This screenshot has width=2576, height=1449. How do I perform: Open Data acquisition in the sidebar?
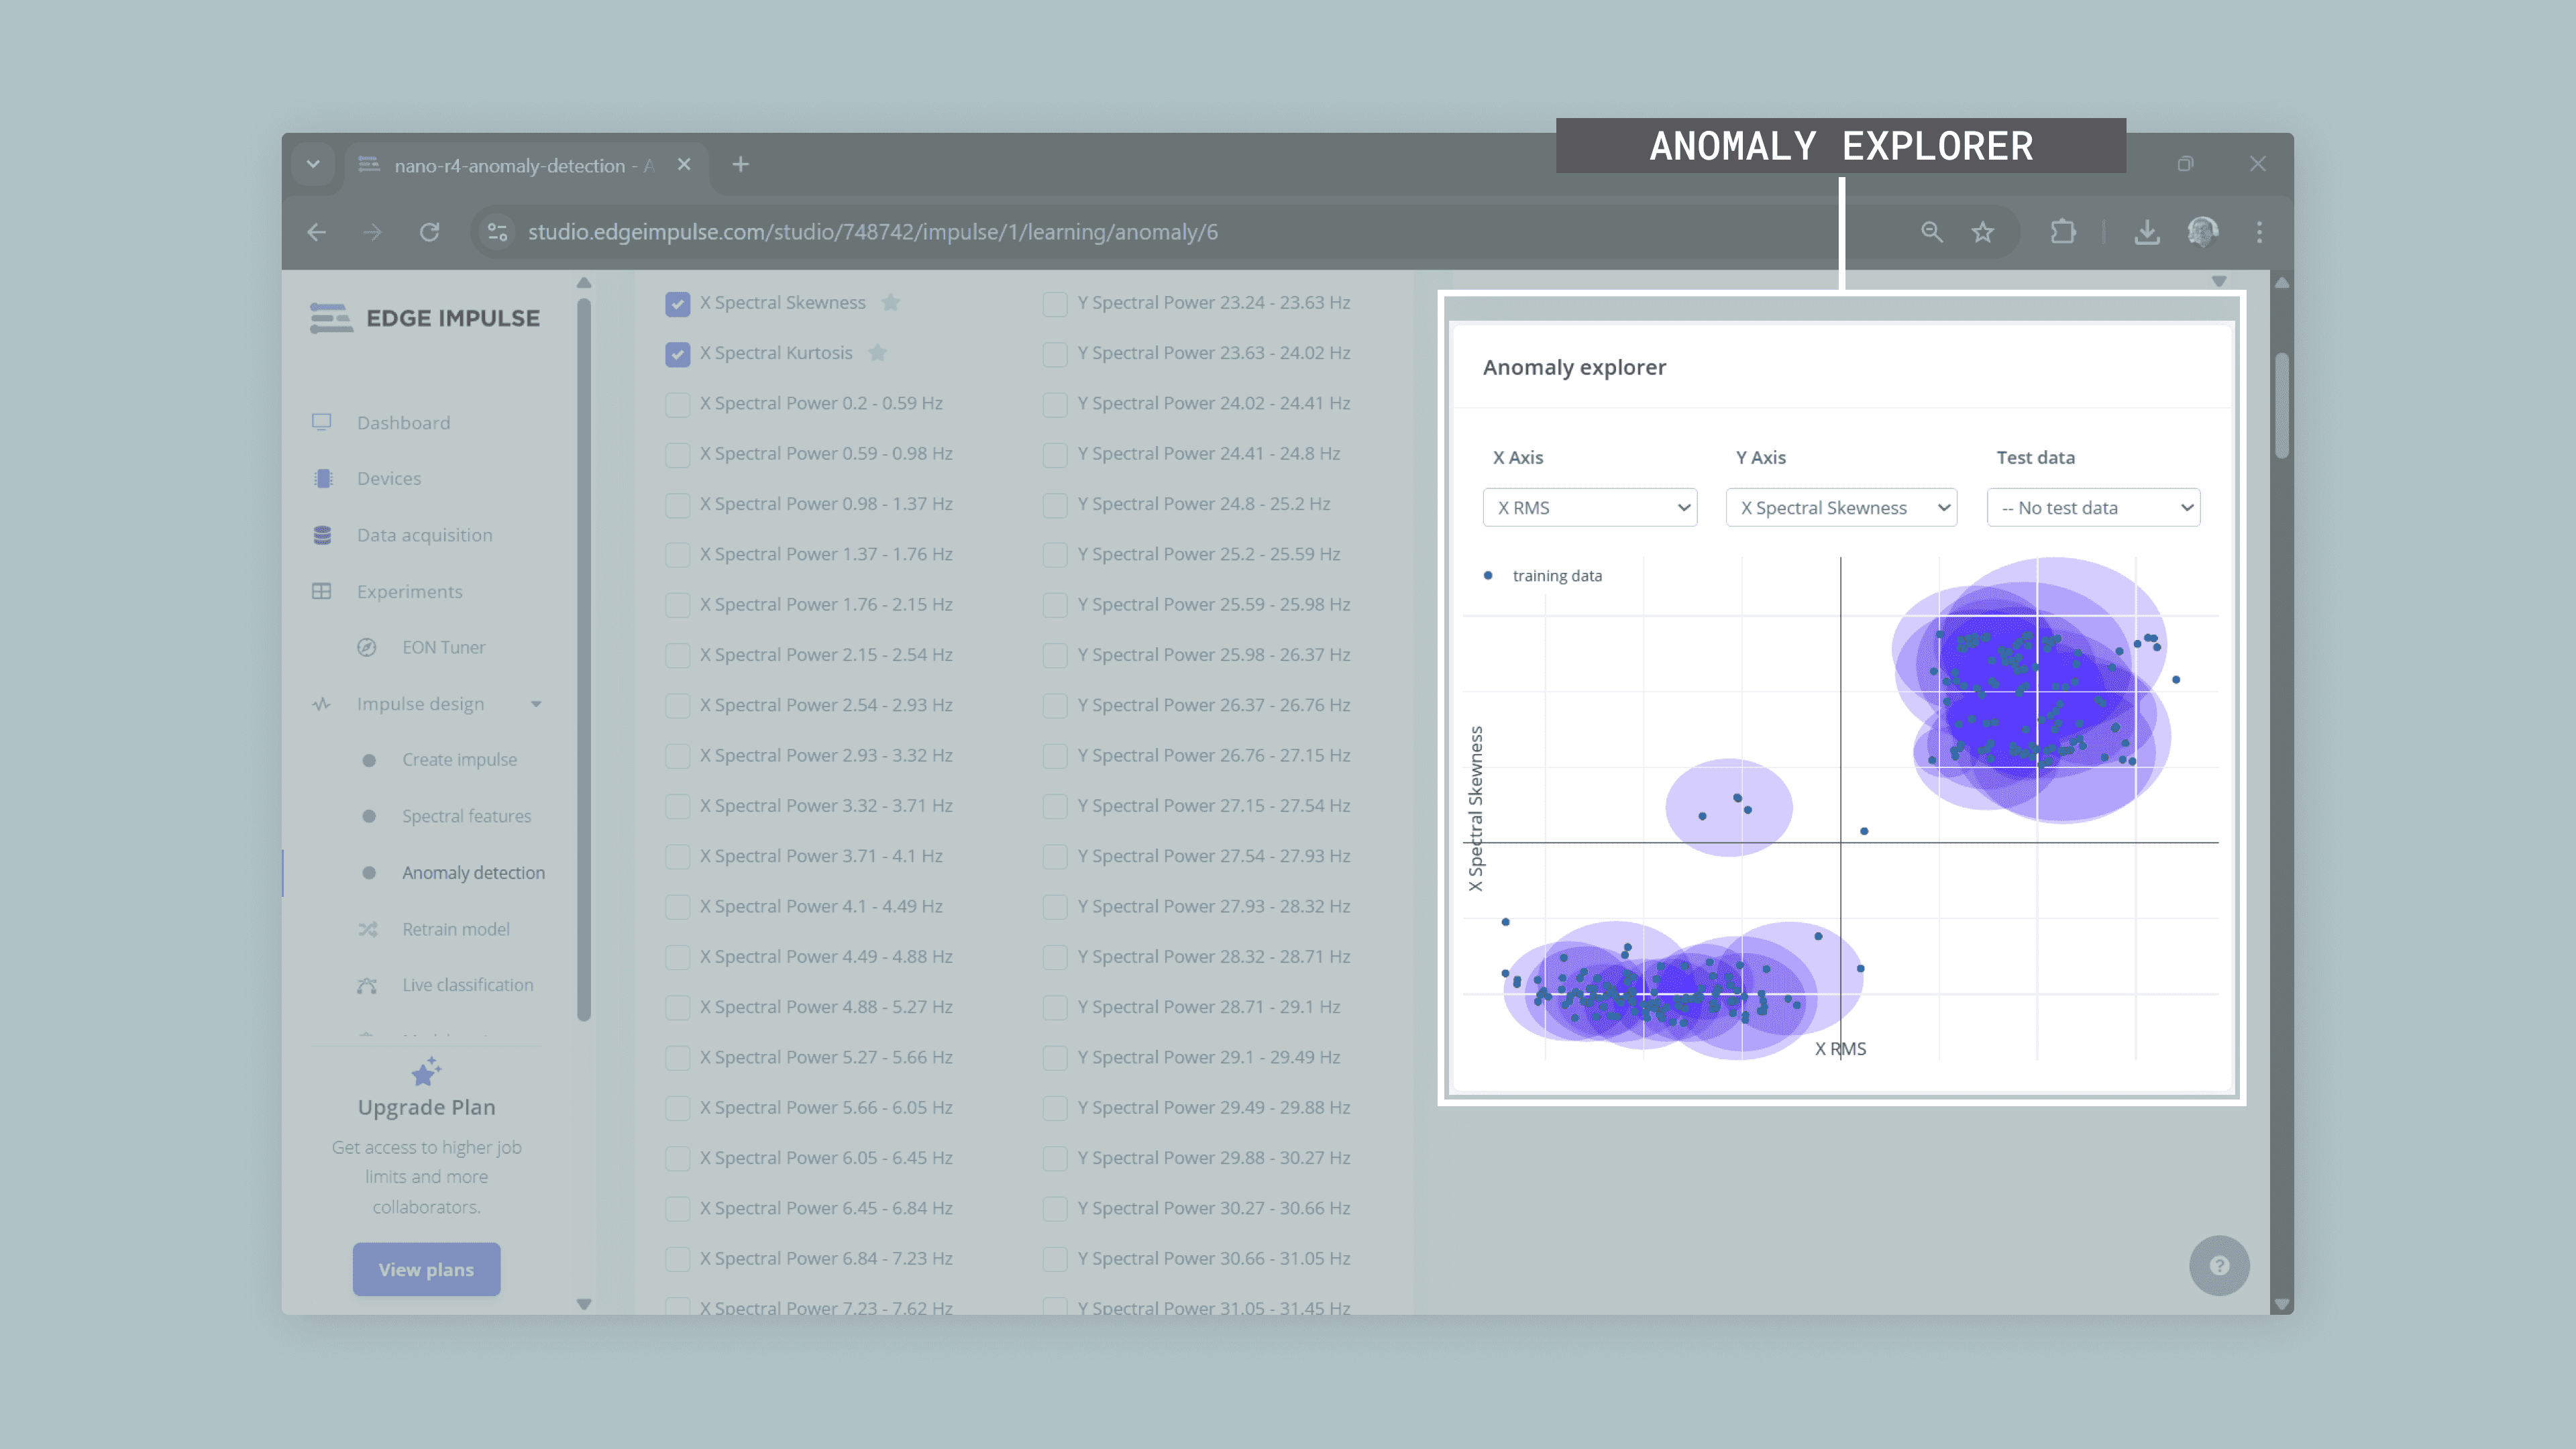click(424, 535)
